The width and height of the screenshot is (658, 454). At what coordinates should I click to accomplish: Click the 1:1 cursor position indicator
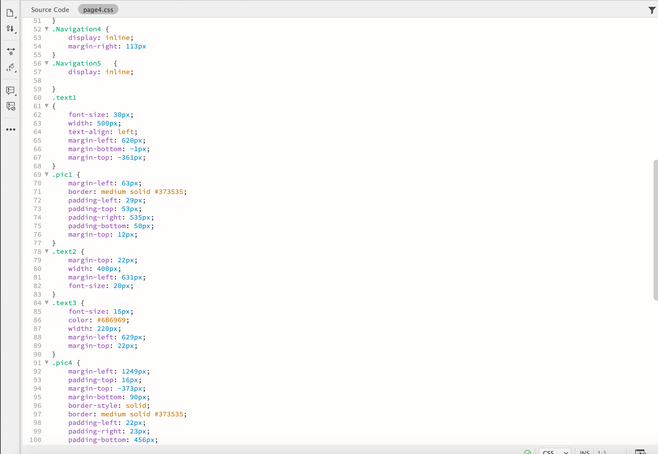(602, 452)
